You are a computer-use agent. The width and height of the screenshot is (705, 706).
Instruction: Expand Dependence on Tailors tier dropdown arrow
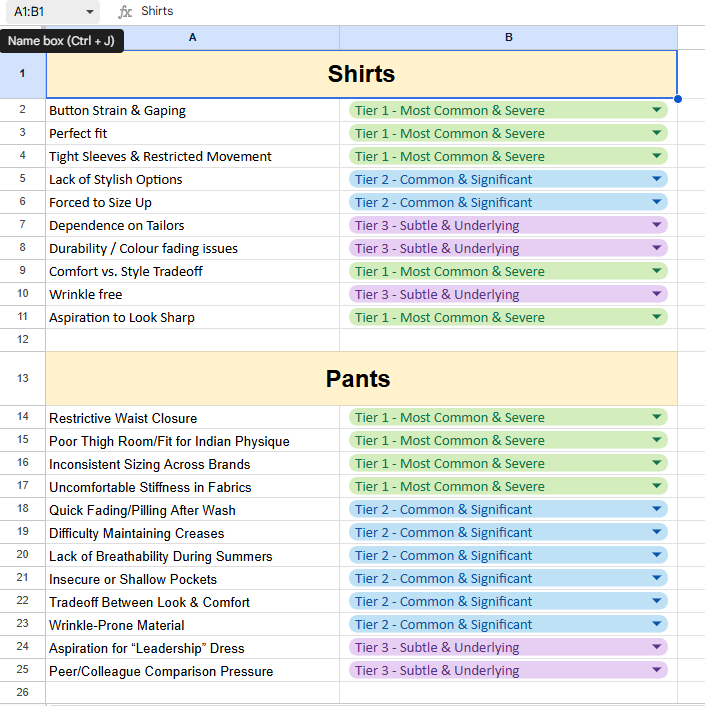[x=657, y=225]
